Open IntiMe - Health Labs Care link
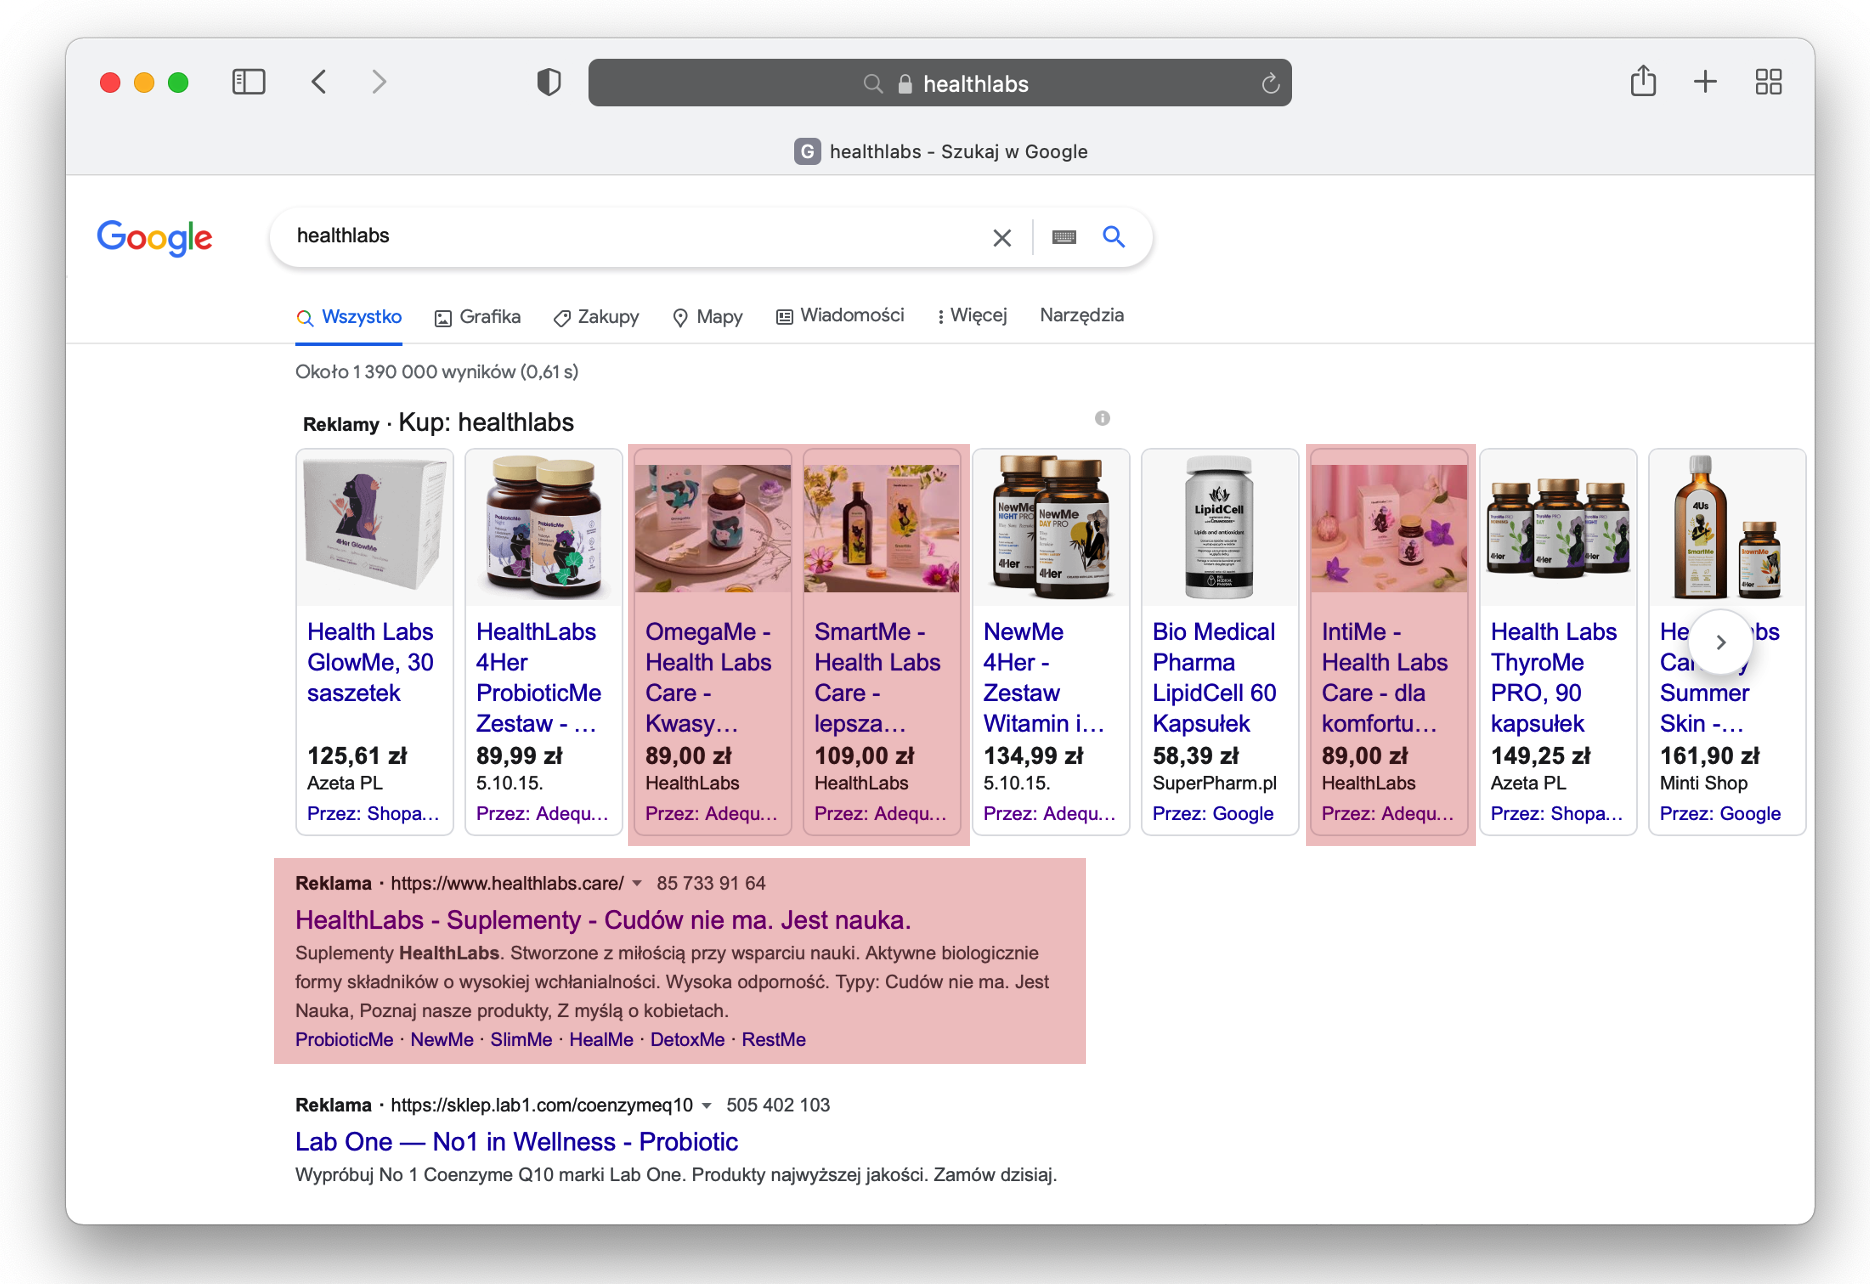This screenshot has width=1870, height=1284. (1385, 677)
